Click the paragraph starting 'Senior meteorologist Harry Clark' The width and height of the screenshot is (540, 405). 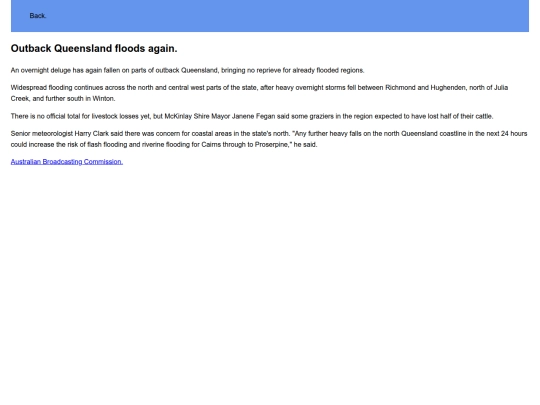(269, 139)
